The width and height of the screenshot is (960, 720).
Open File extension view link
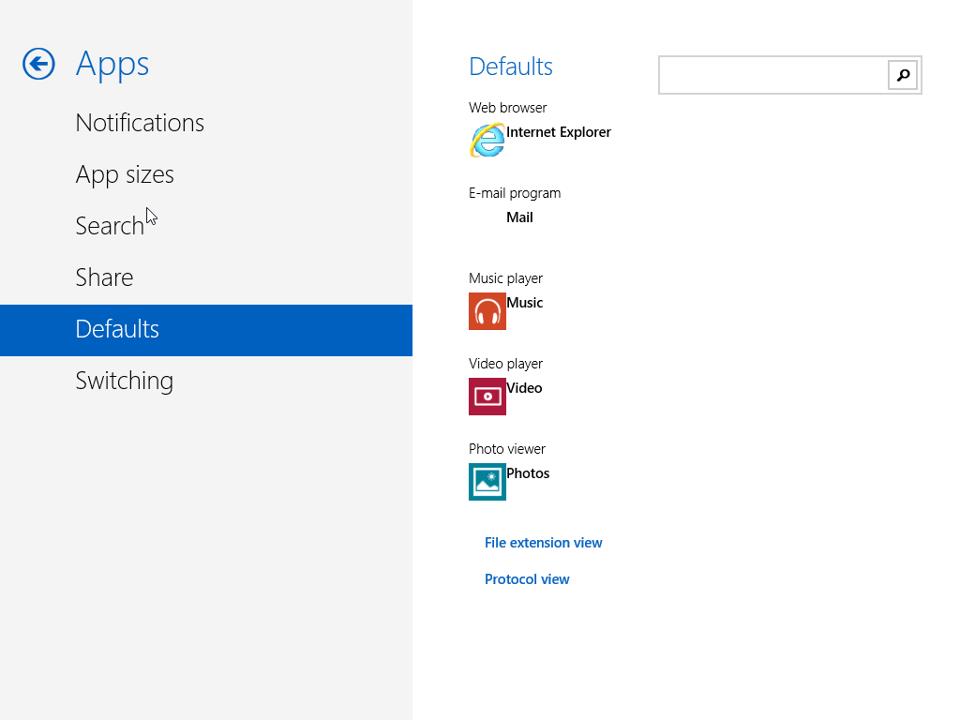point(543,542)
